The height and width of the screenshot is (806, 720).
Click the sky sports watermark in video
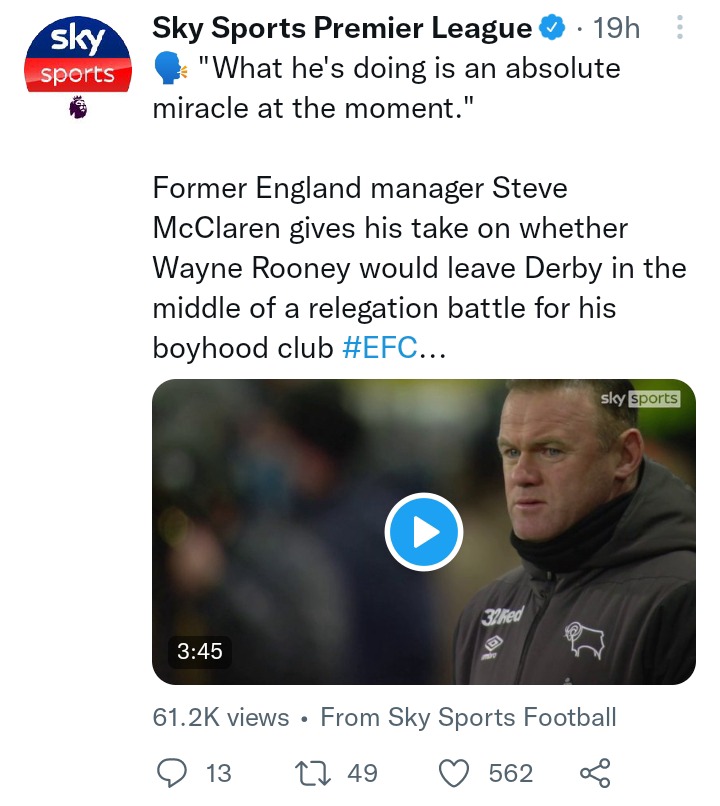pyautogui.click(x=640, y=398)
